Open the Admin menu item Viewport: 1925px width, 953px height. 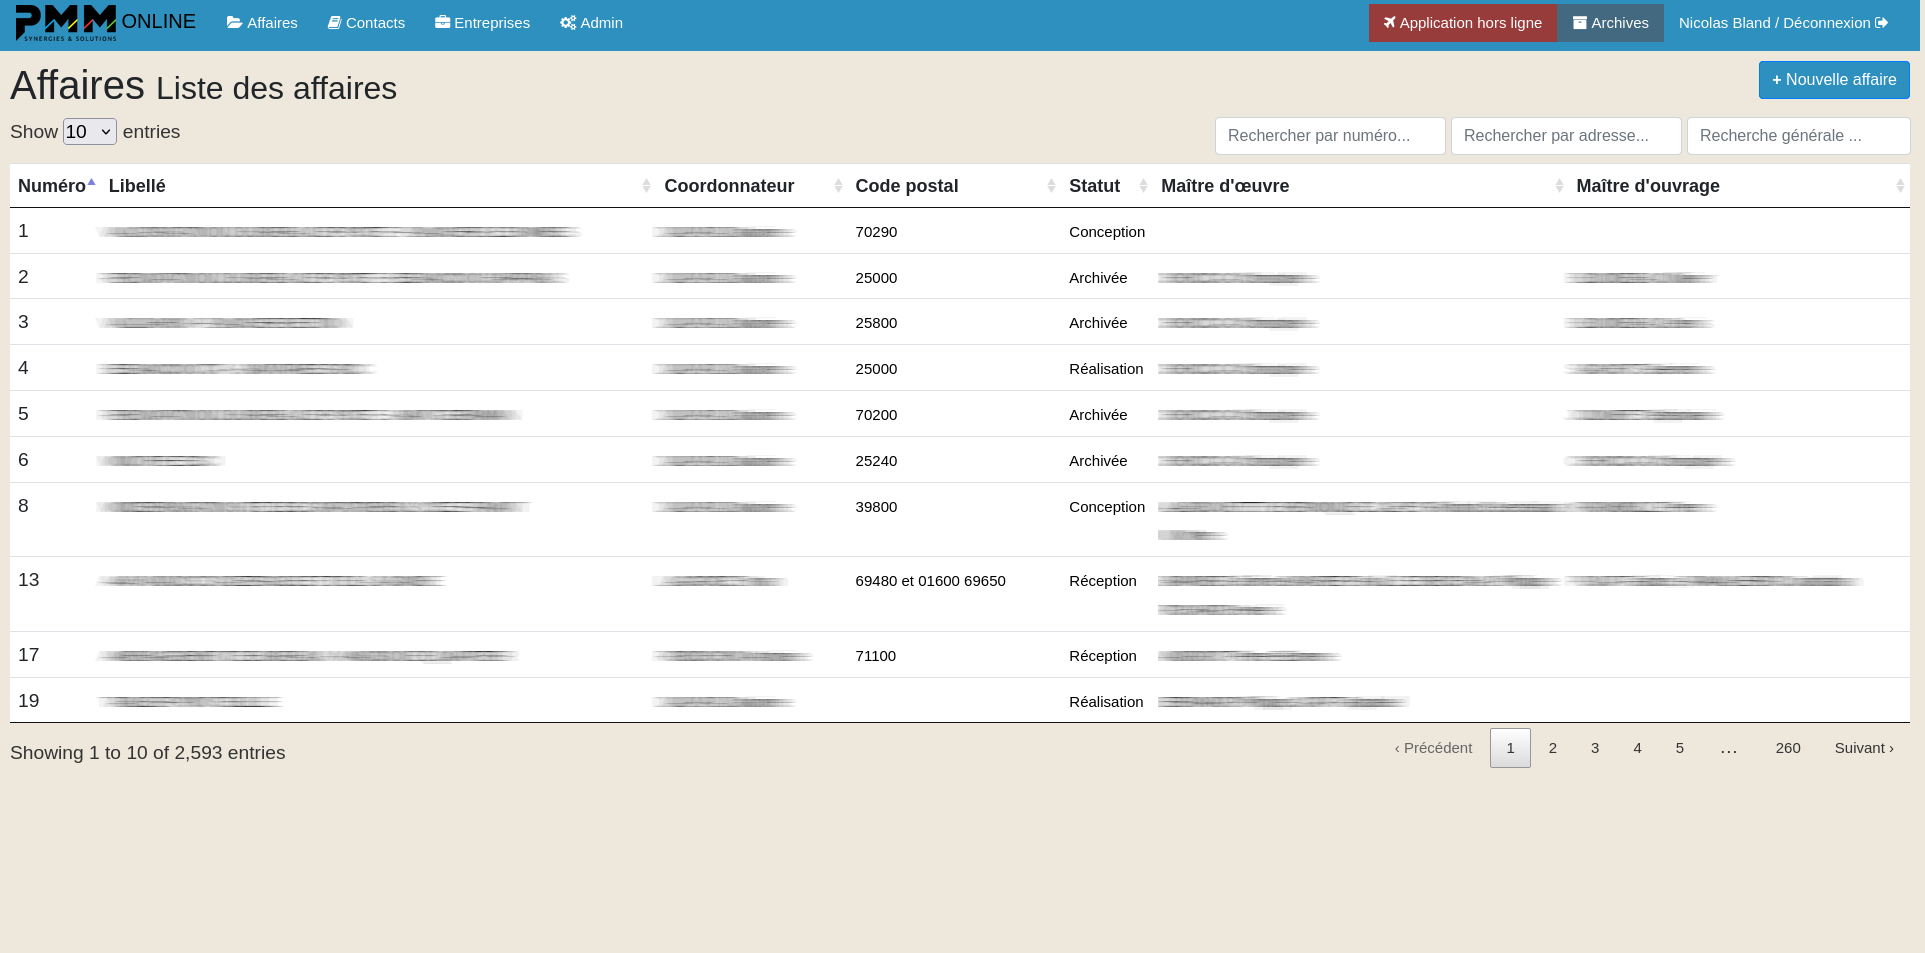tap(600, 22)
